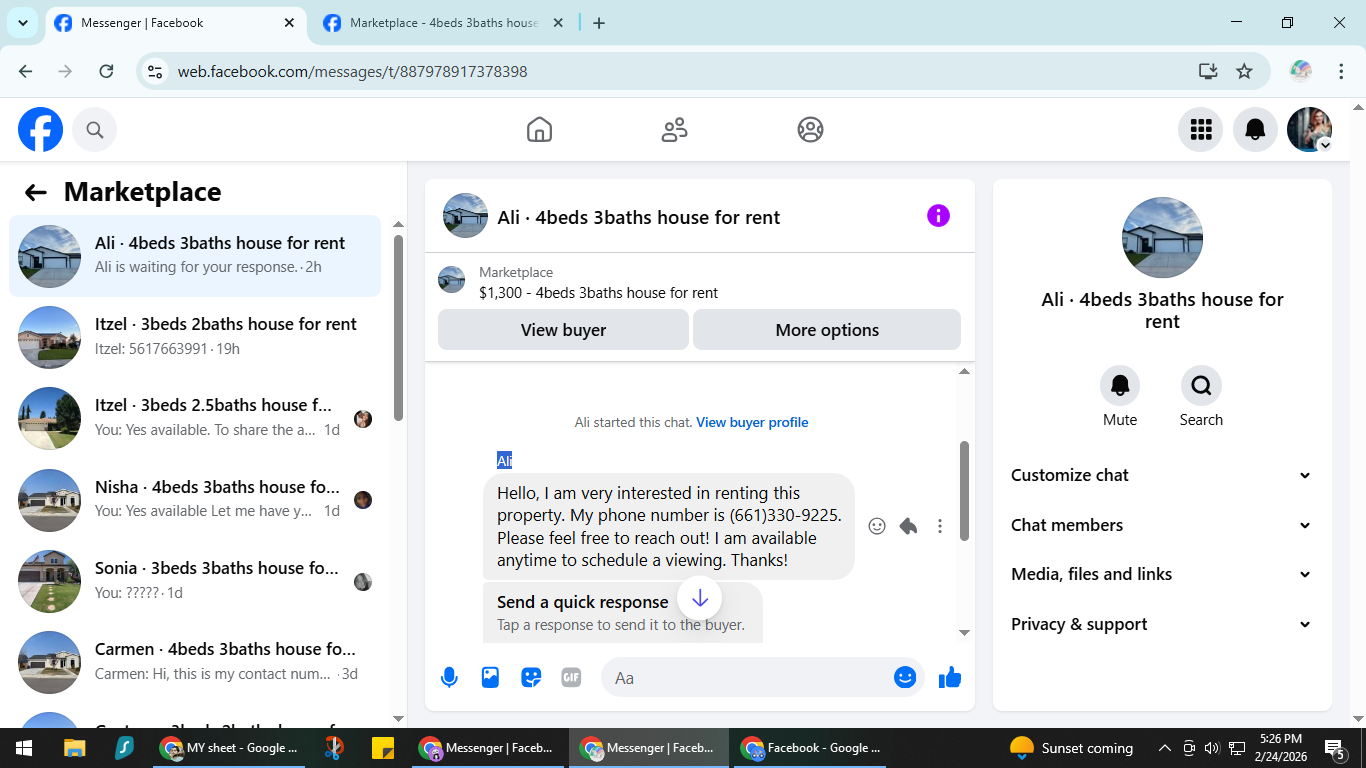Open the taskbar notification center icon
Viewport: 1366px width, 768px height.
[1335, 748]
